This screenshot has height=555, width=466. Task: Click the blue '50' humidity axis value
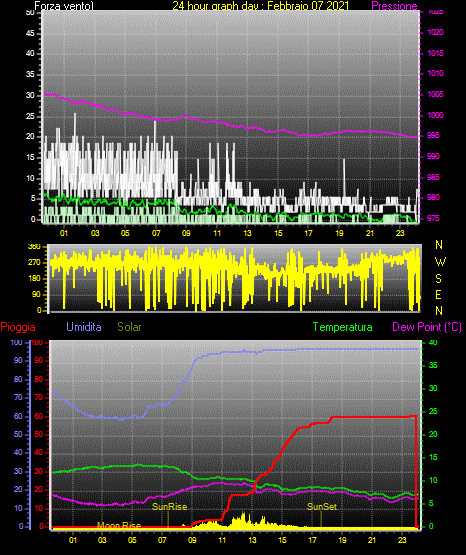click(18, 434)
